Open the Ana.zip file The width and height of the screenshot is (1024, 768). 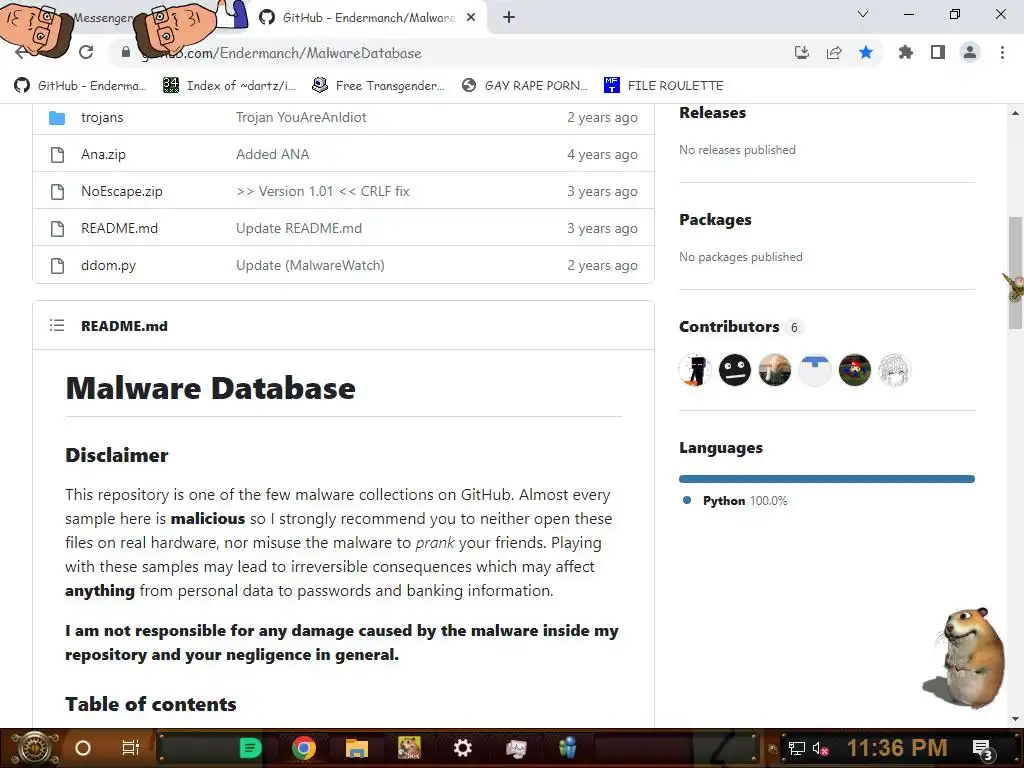click(x=103, y=155)
